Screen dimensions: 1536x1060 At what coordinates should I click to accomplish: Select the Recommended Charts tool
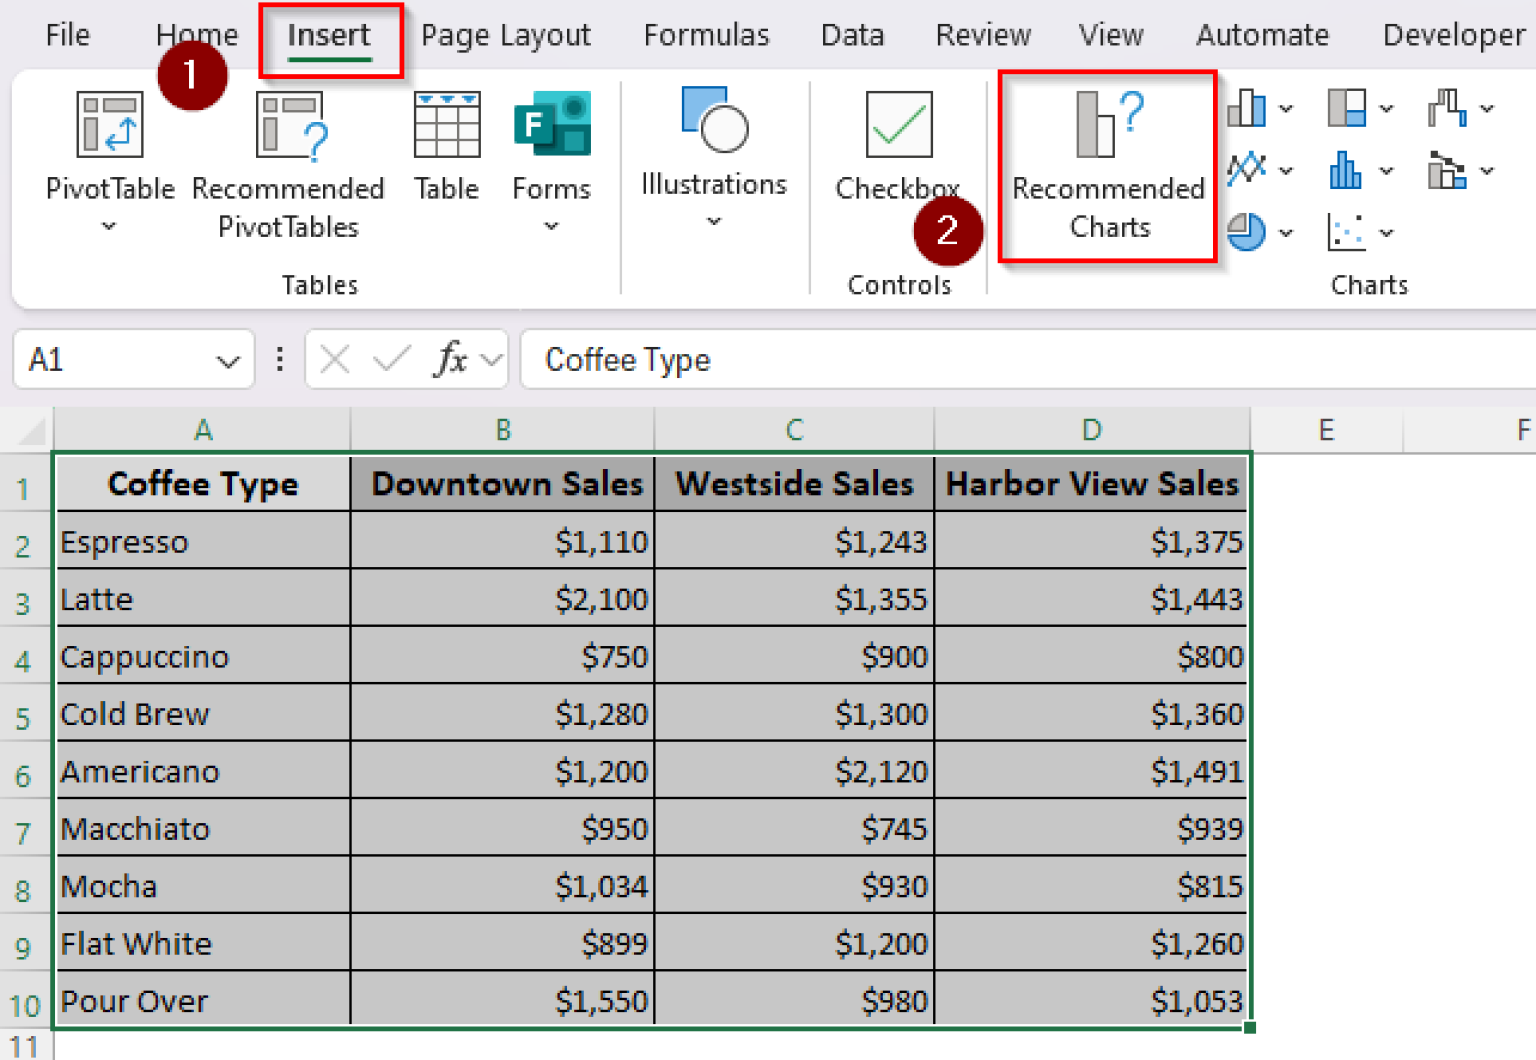pos(1108,165)
